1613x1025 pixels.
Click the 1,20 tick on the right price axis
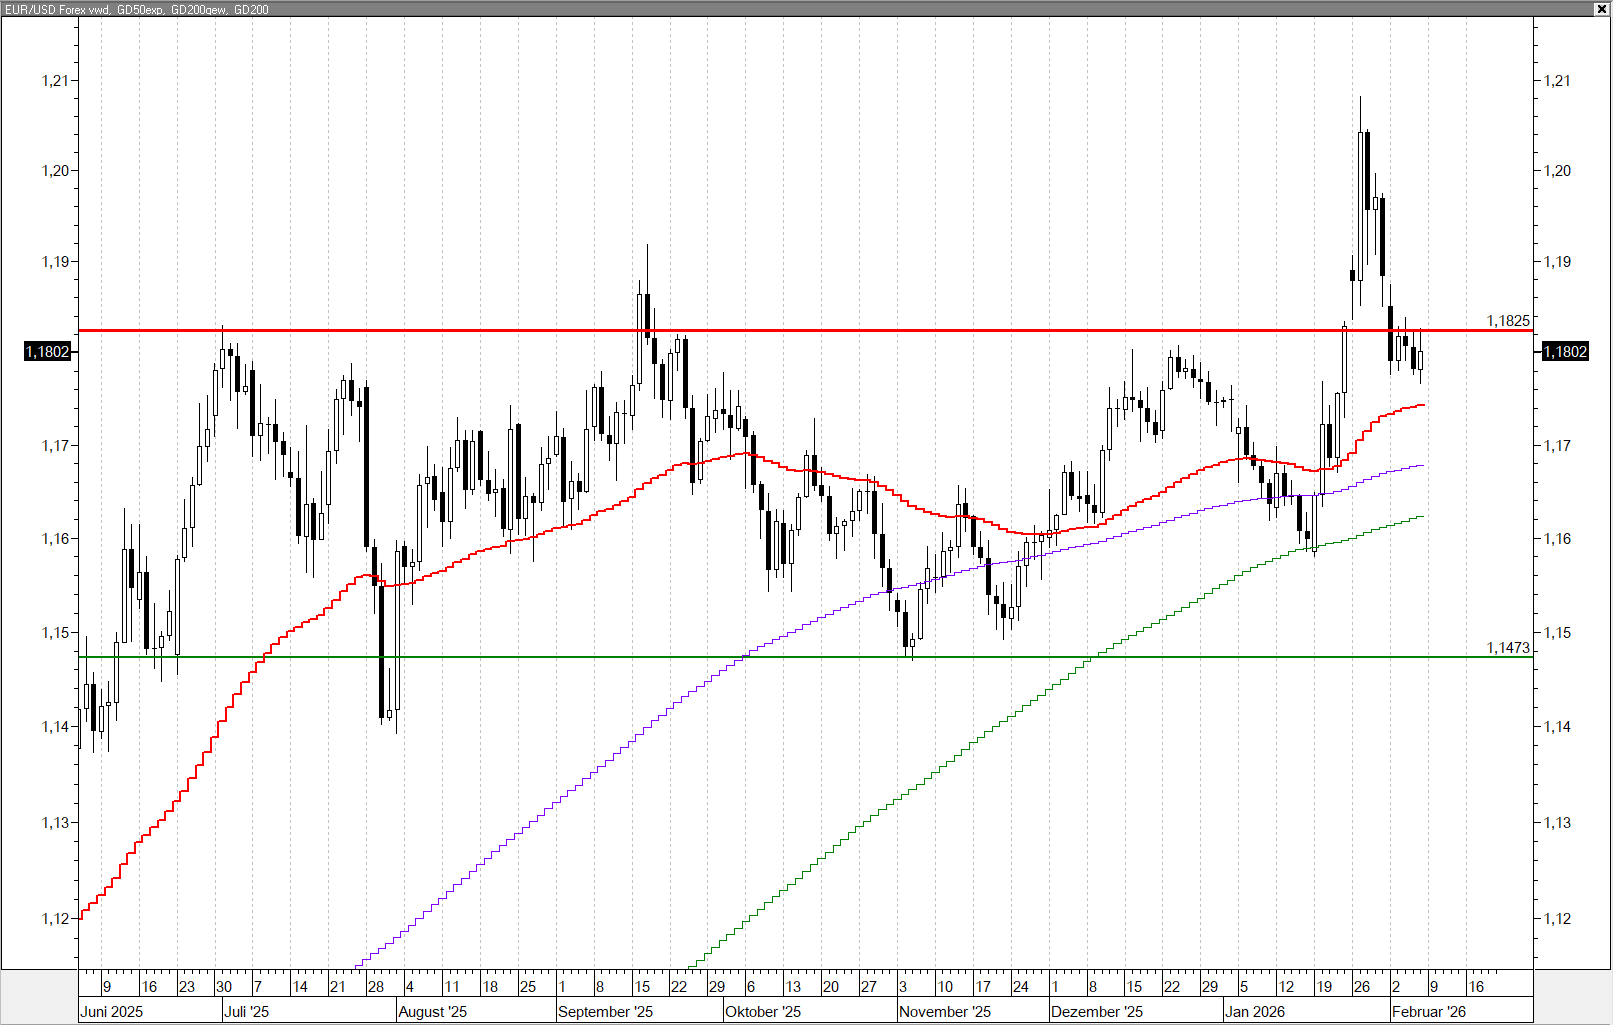[1557, 171]
